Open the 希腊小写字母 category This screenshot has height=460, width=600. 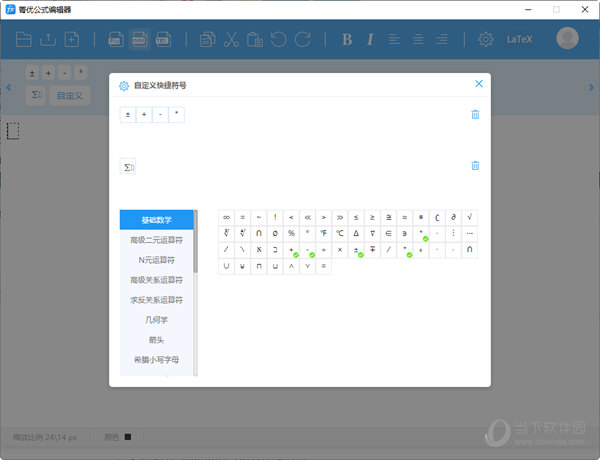click(x=157, y=359)
